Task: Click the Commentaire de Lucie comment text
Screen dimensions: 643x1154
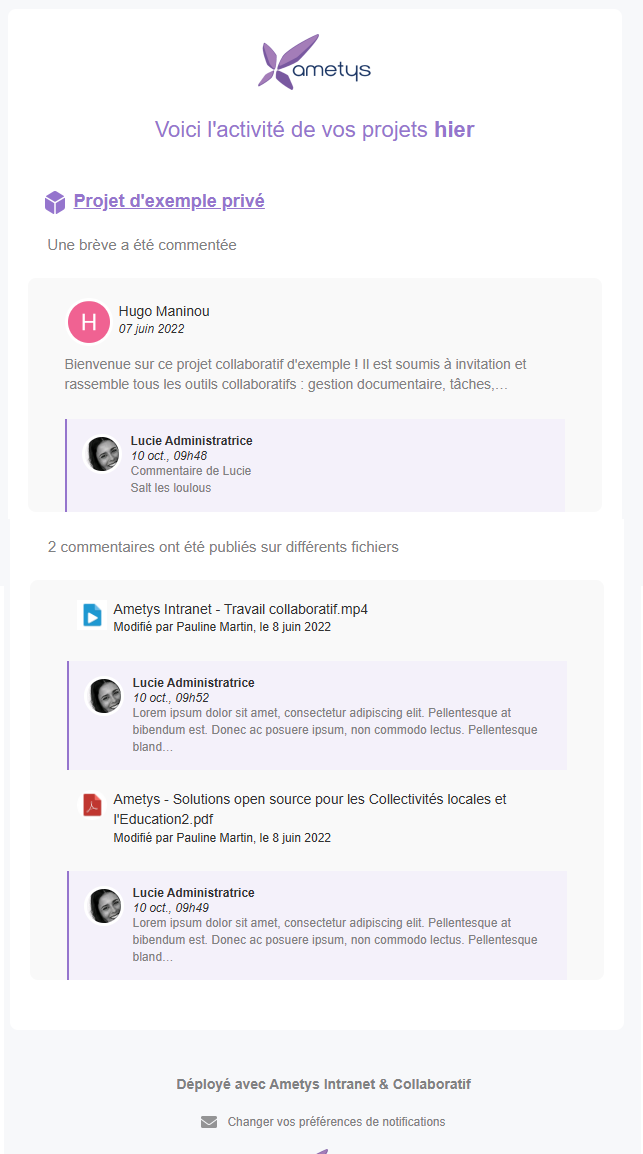Action: tap(191, 471)
